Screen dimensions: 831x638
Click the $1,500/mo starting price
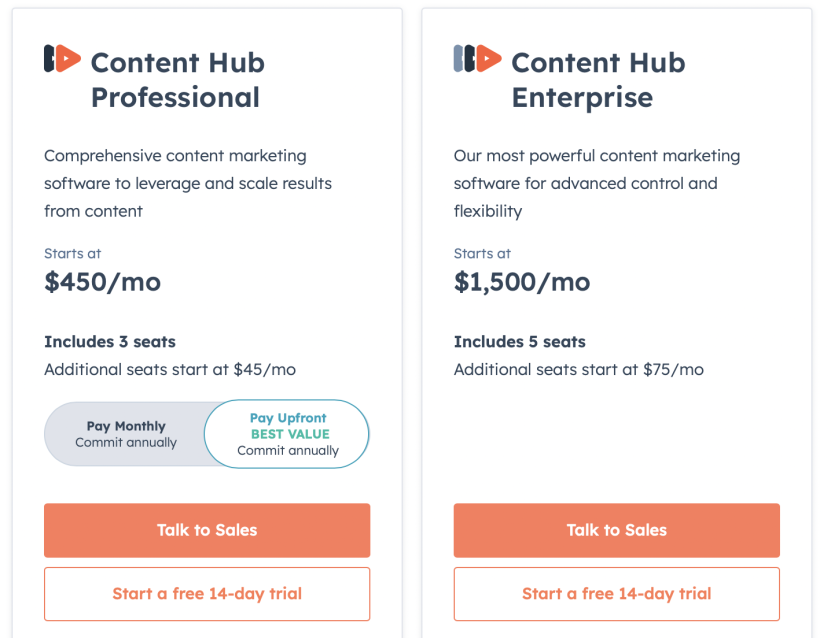pos(522,282)
